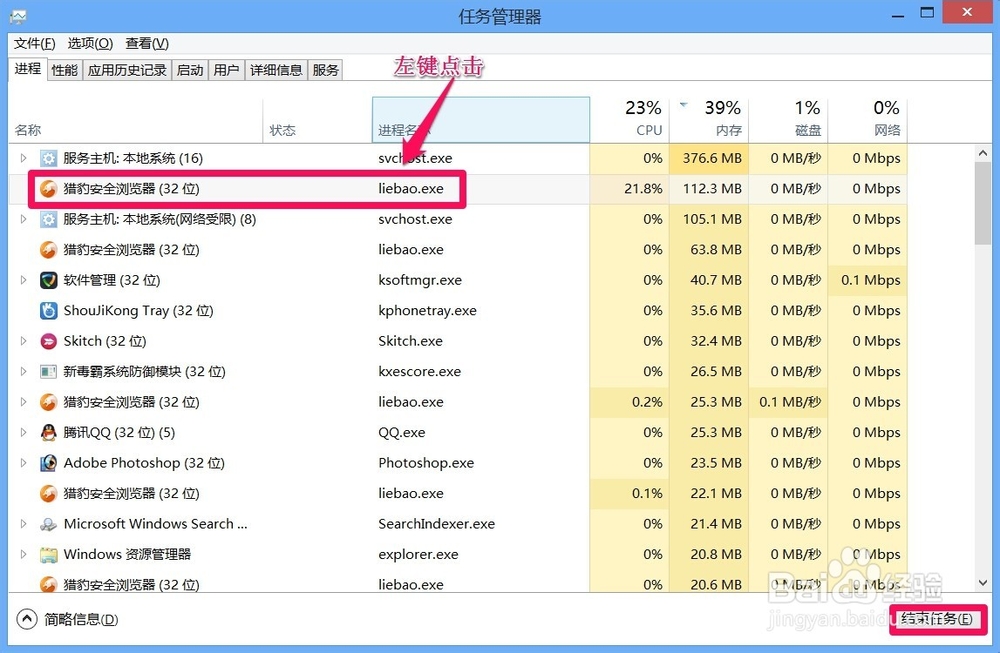Screen dimensions: 1000x653
Task: Select the SearchIndexer.exe process name
Action: tap(436, 524)
